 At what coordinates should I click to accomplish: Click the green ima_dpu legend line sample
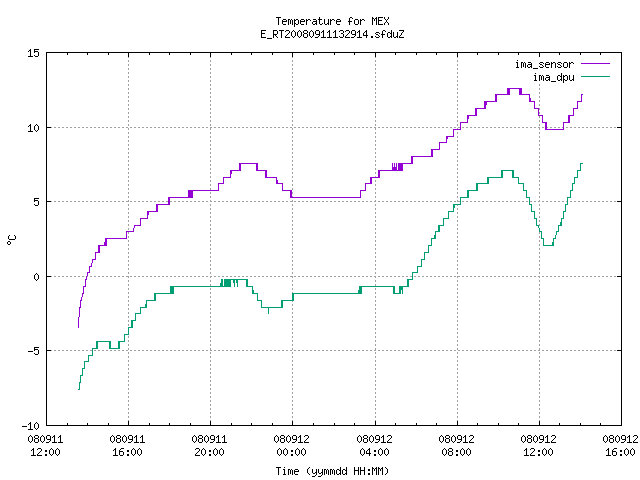click(595, 77)
